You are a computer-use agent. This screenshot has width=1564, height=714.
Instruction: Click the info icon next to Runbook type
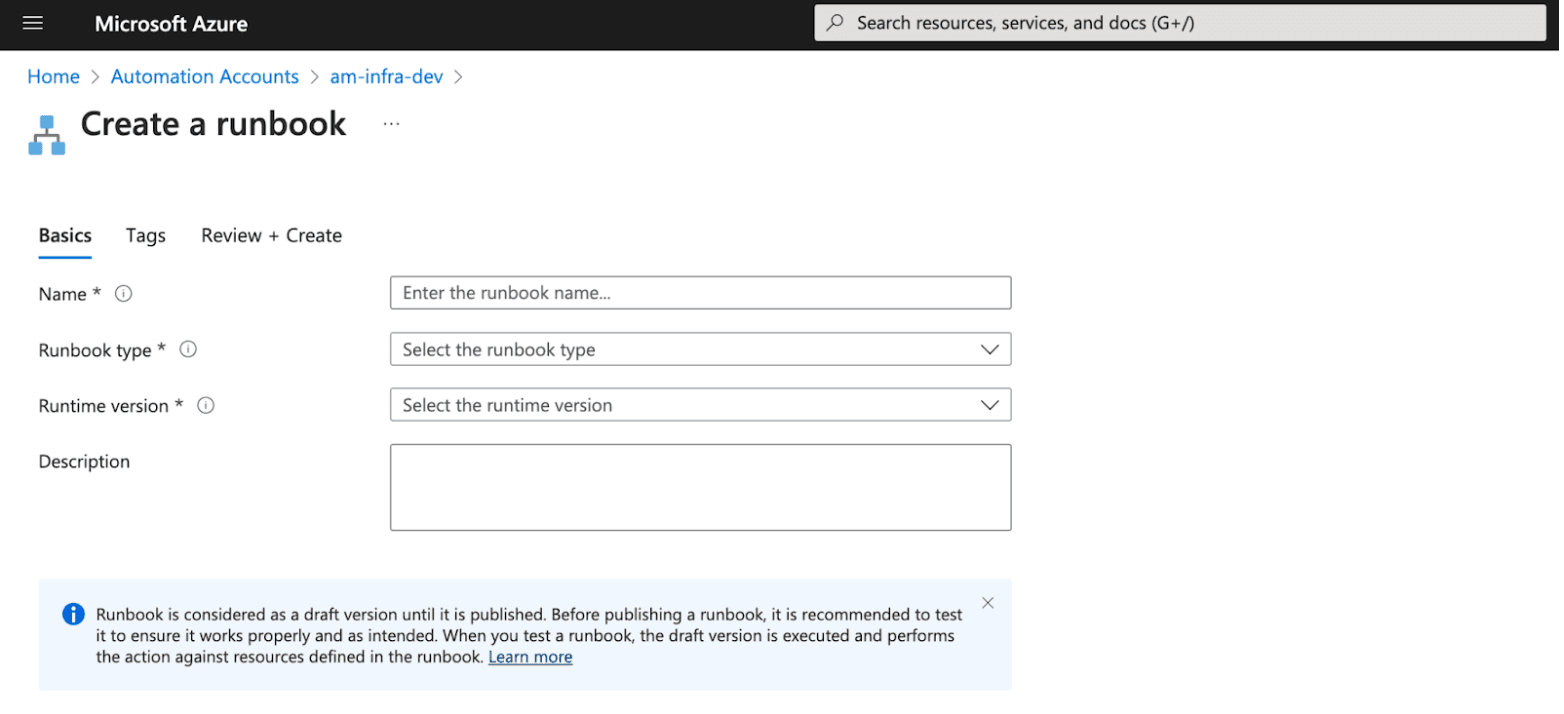click(188, 350)
